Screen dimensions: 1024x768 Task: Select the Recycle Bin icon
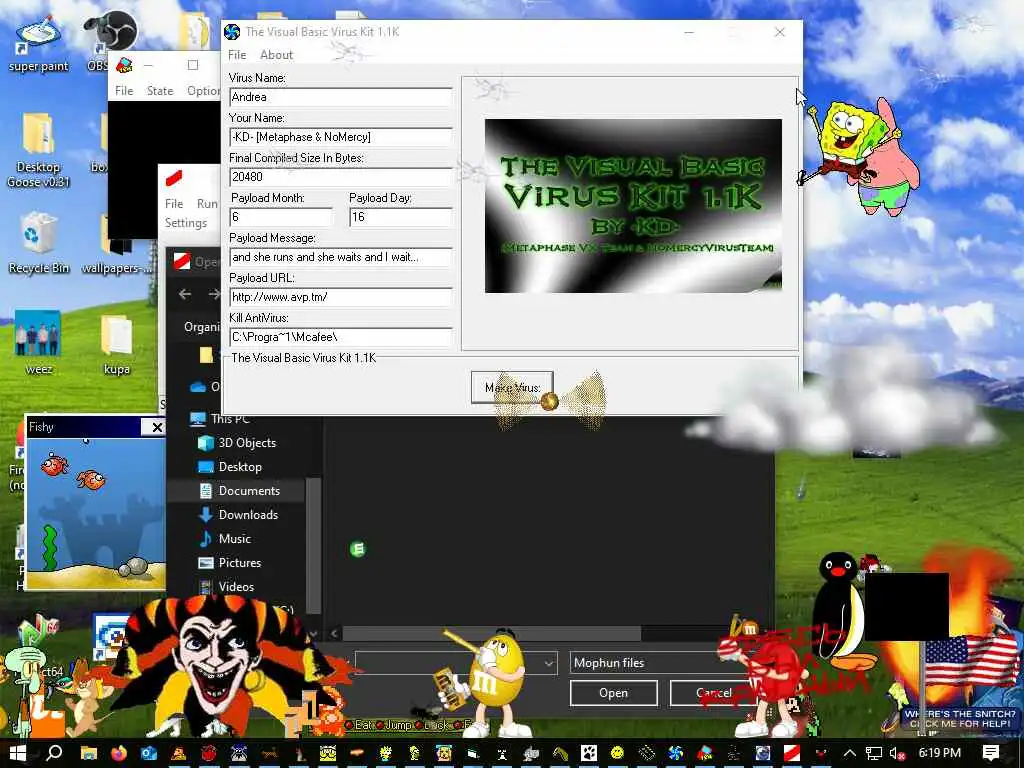point(38,243)
